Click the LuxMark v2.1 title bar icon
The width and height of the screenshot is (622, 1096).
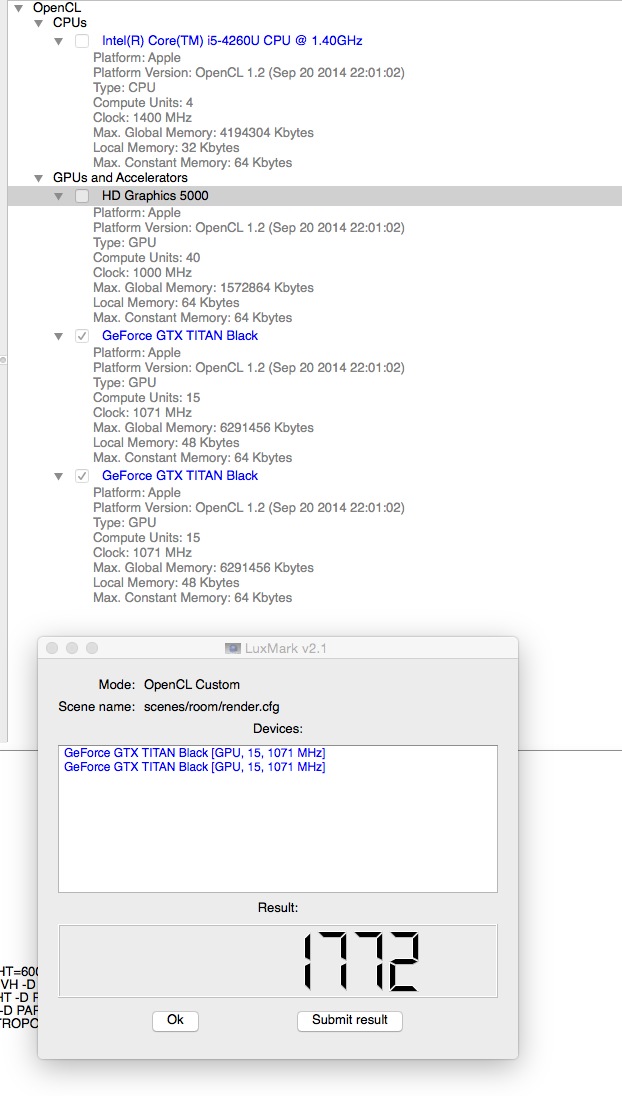pos(233,649)
